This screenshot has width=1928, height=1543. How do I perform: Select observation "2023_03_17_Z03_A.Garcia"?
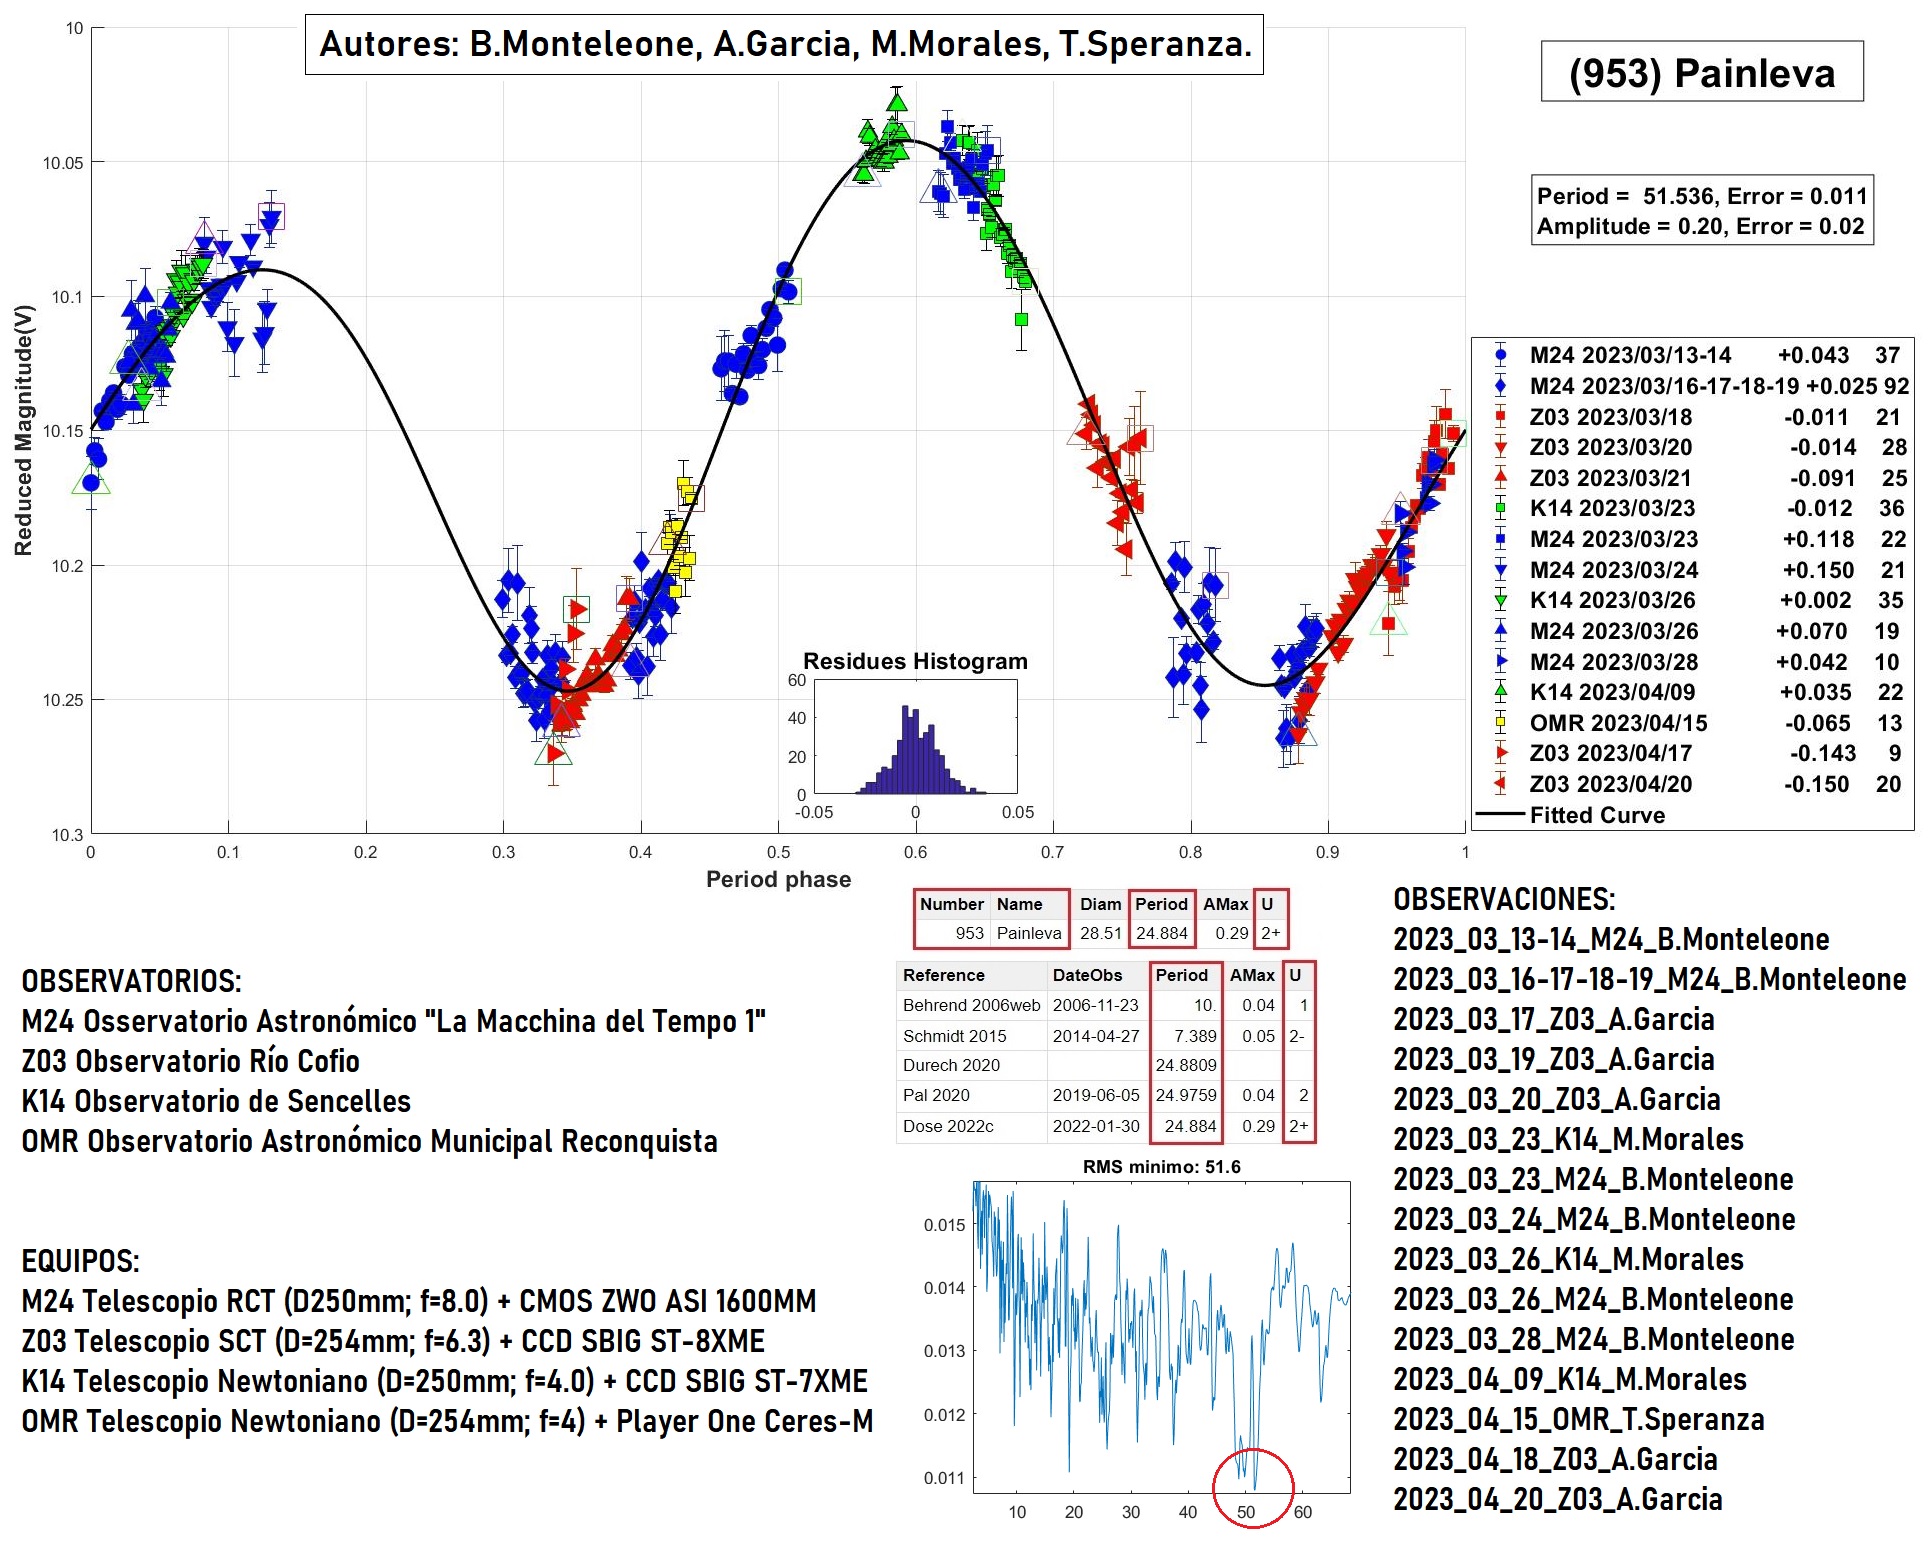click(x=1554, y=1019)
